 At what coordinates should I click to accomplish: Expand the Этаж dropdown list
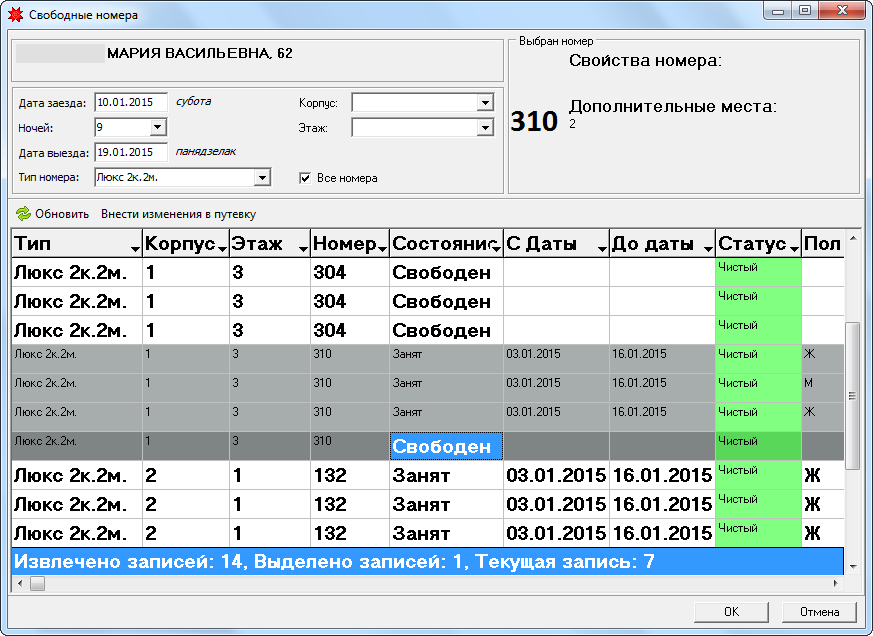[x=485, y=128]
